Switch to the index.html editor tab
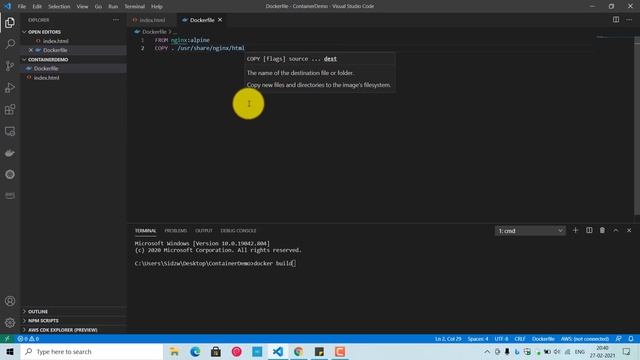Image resolution: width=640 pixels, height=360 pixels. tap(152, 20)
